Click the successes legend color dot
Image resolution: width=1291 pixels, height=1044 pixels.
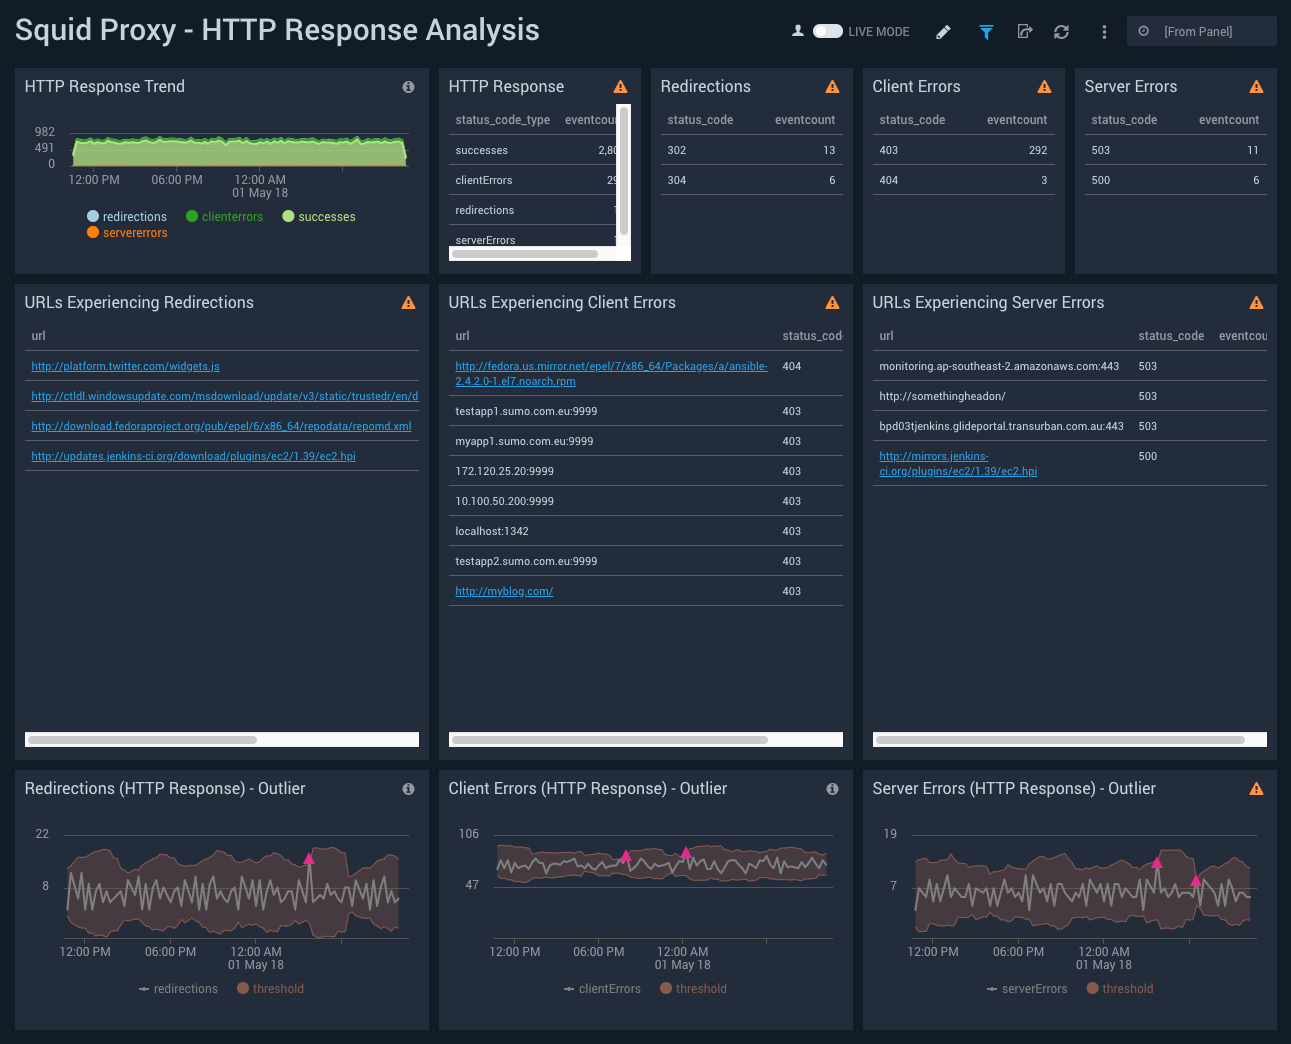(288, 217)
